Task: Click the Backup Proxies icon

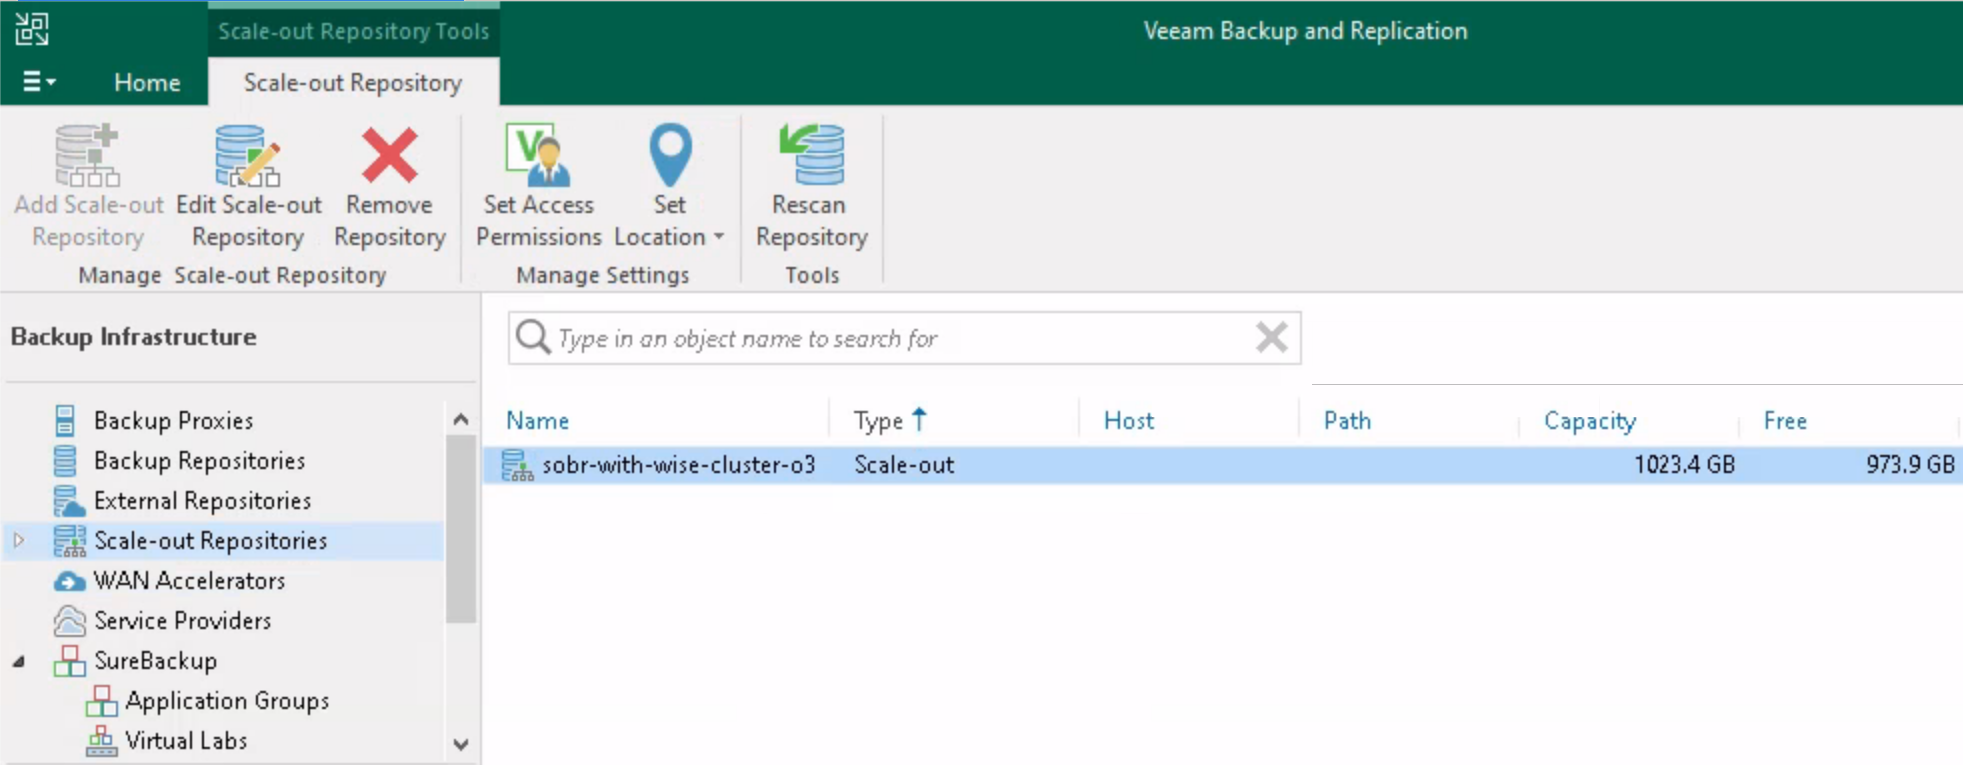Action: [65, 421]
